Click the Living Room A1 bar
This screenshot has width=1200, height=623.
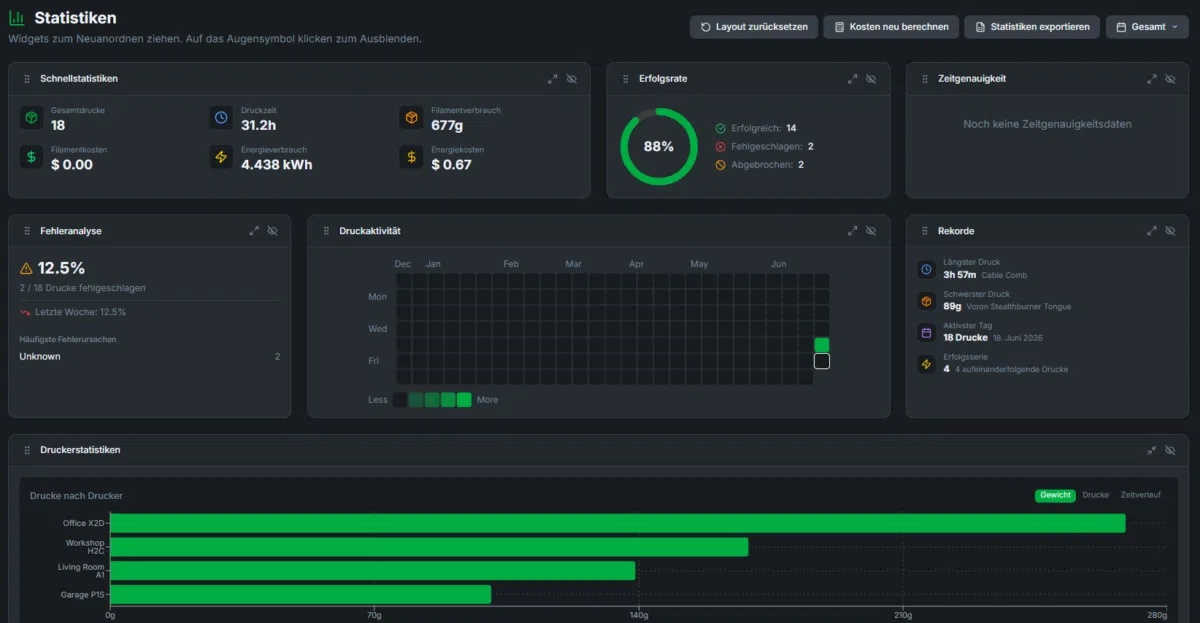[x=373, y=571]
